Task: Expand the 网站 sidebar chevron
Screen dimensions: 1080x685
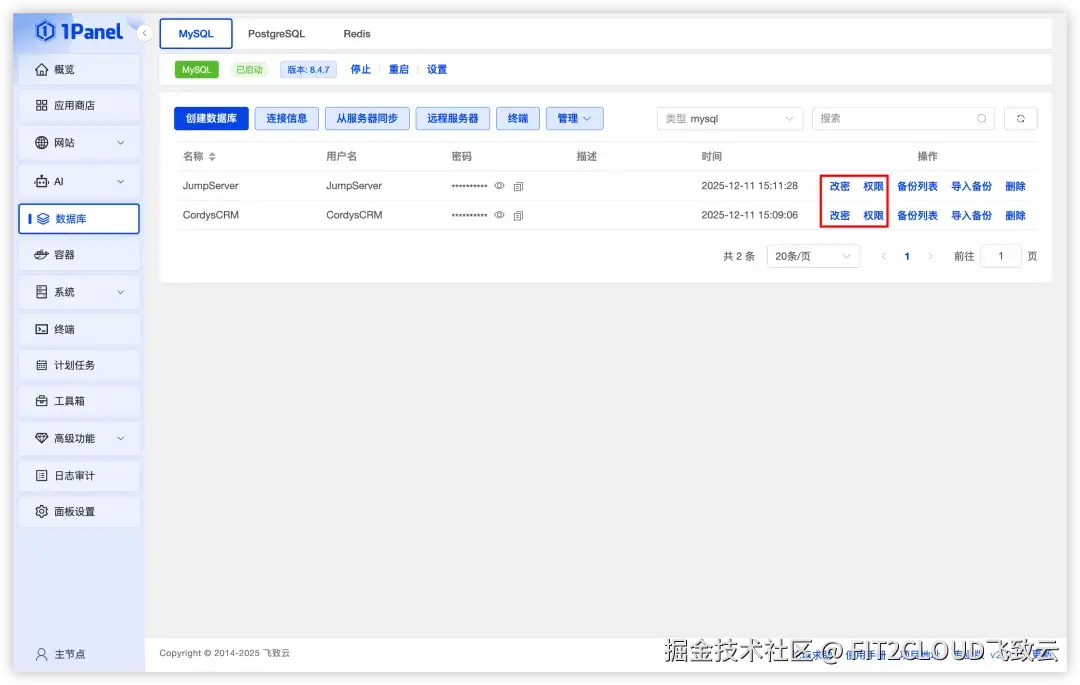Action: (121, 143)
